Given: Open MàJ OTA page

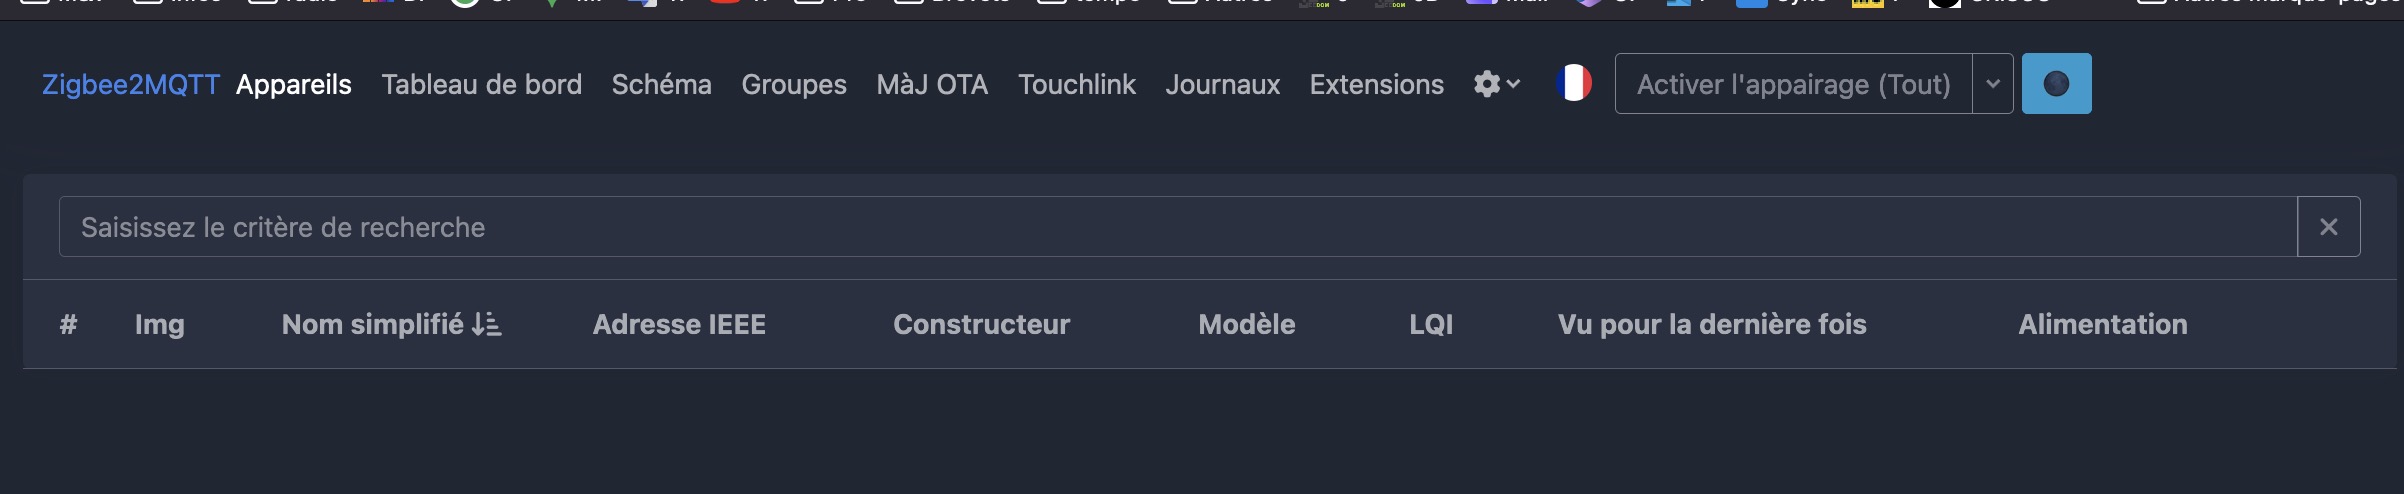Looking at the screenshot, I should tap(932, 84).
